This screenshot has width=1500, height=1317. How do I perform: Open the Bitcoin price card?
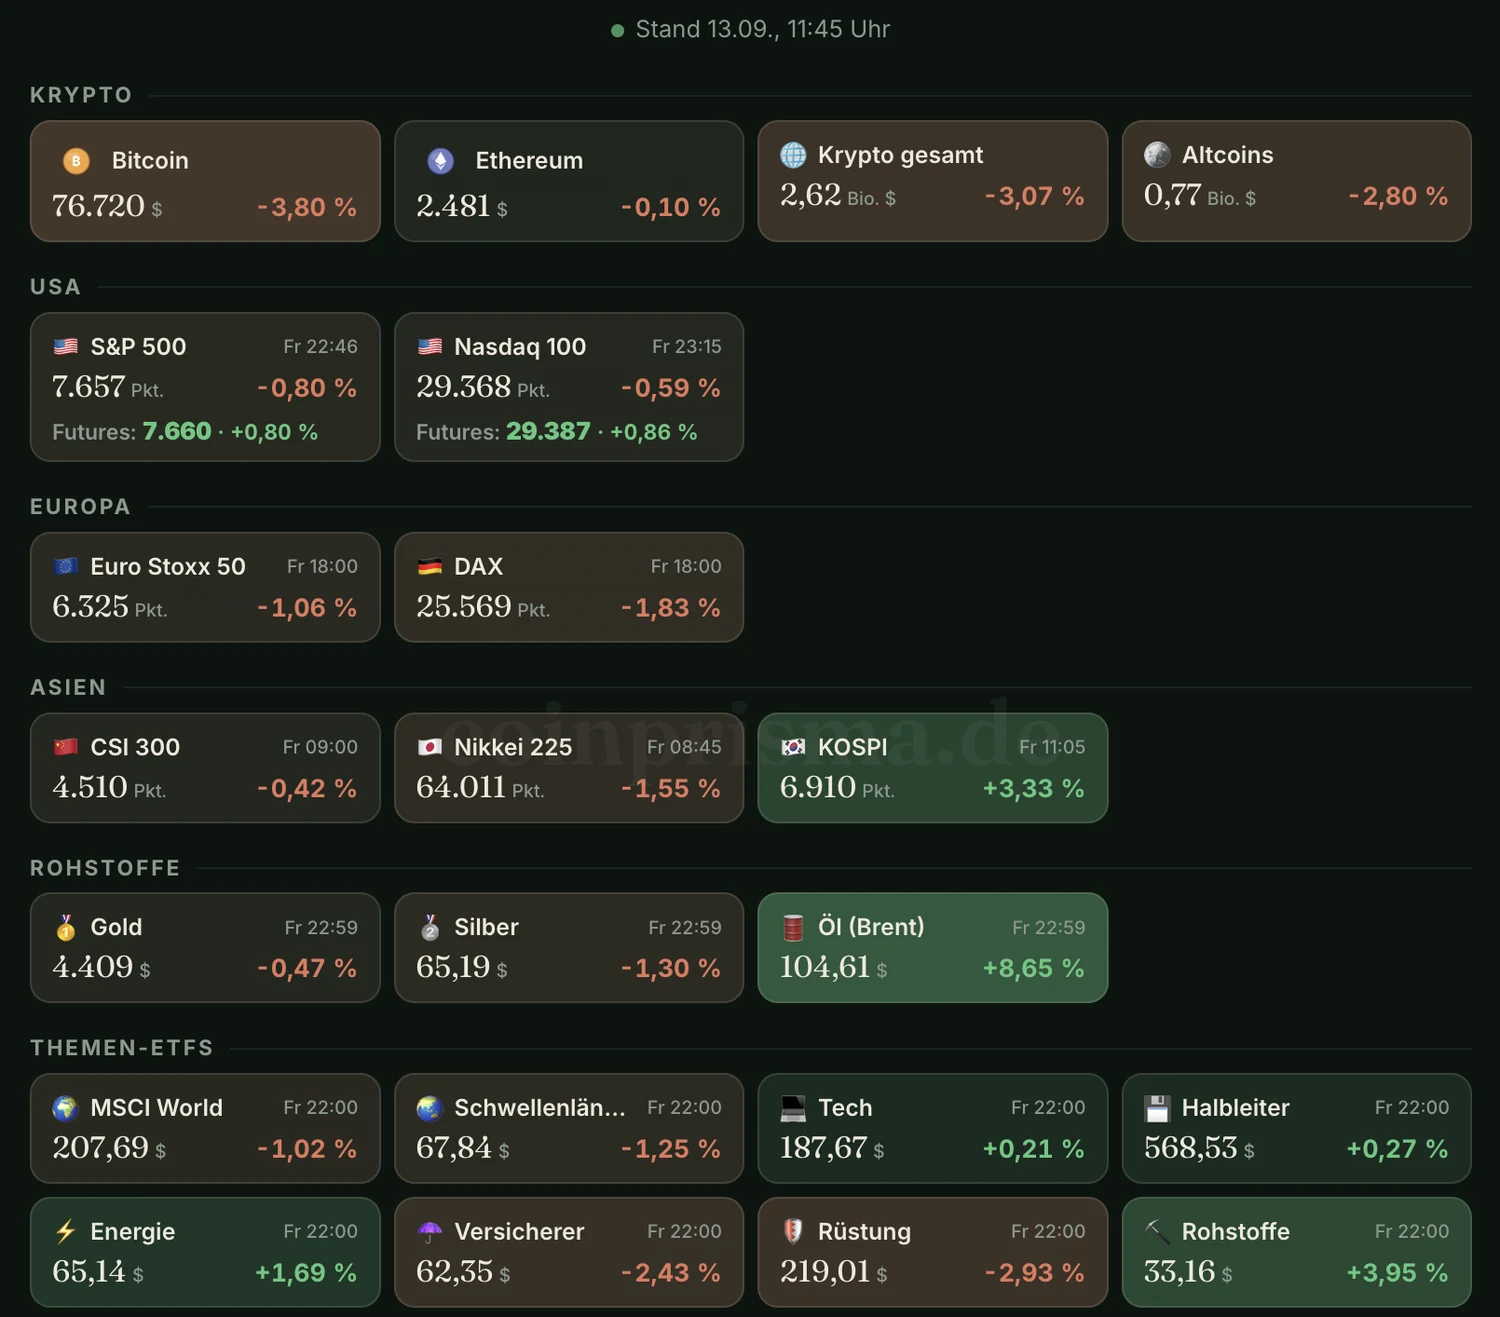tap(205, 181)
